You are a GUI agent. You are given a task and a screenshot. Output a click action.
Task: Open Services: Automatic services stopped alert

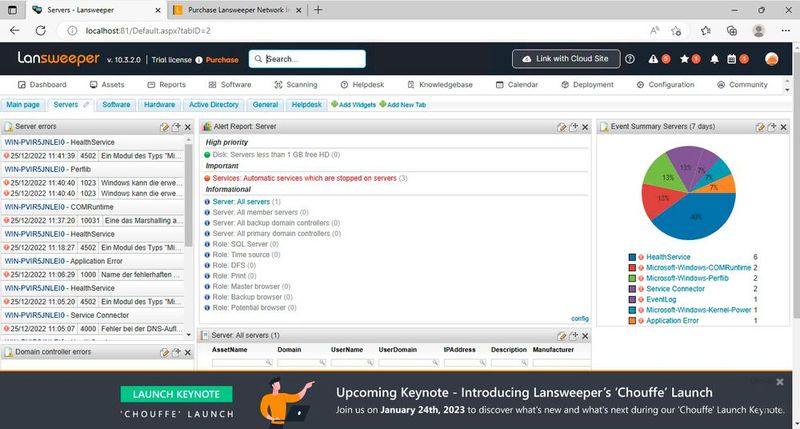pos(305,178)
